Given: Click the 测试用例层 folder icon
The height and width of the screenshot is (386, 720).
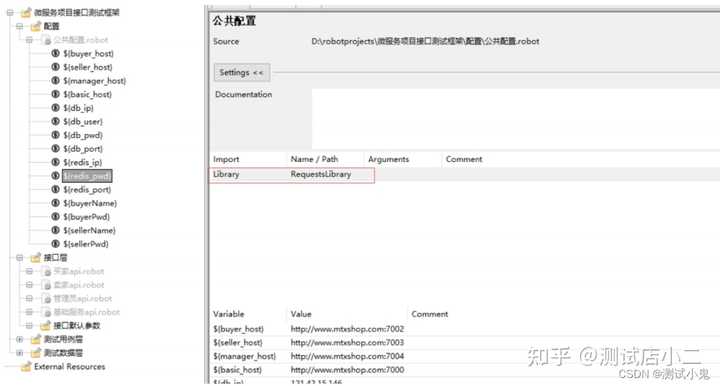Looking at the screenshot, I should pyautogui.click(x=36, y=339).
